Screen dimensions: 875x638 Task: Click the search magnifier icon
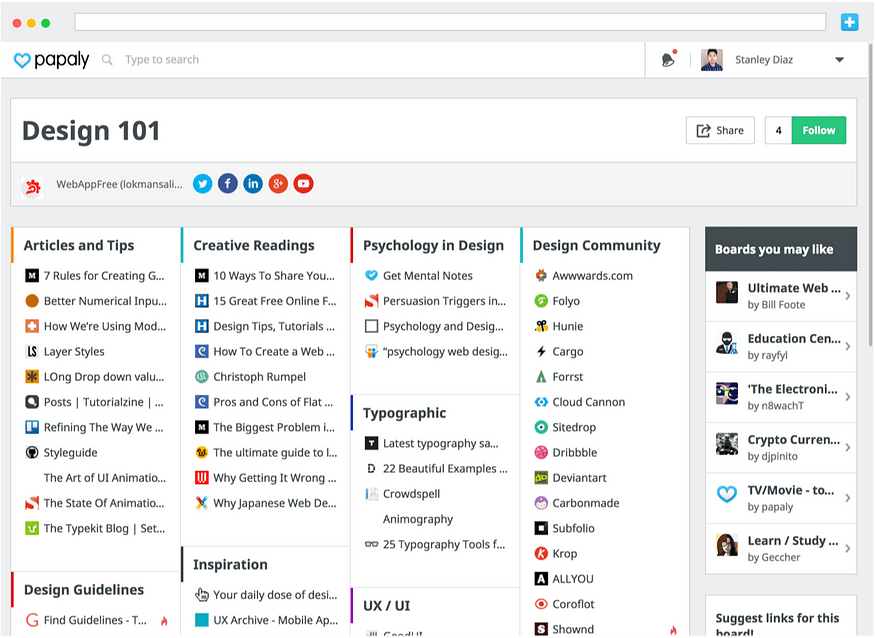pyautogui.click(x=108, y=60)
